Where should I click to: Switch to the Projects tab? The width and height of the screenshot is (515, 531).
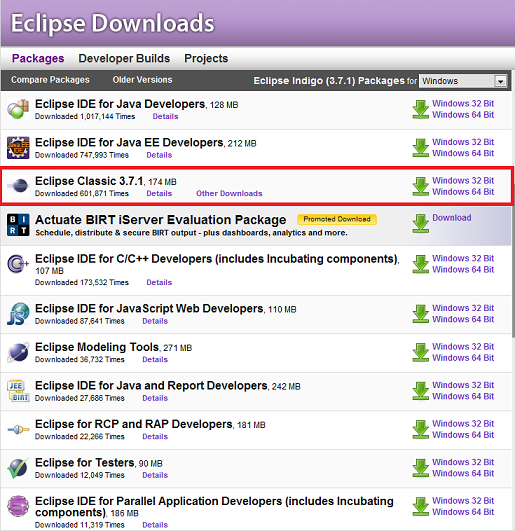click(206, 58)
